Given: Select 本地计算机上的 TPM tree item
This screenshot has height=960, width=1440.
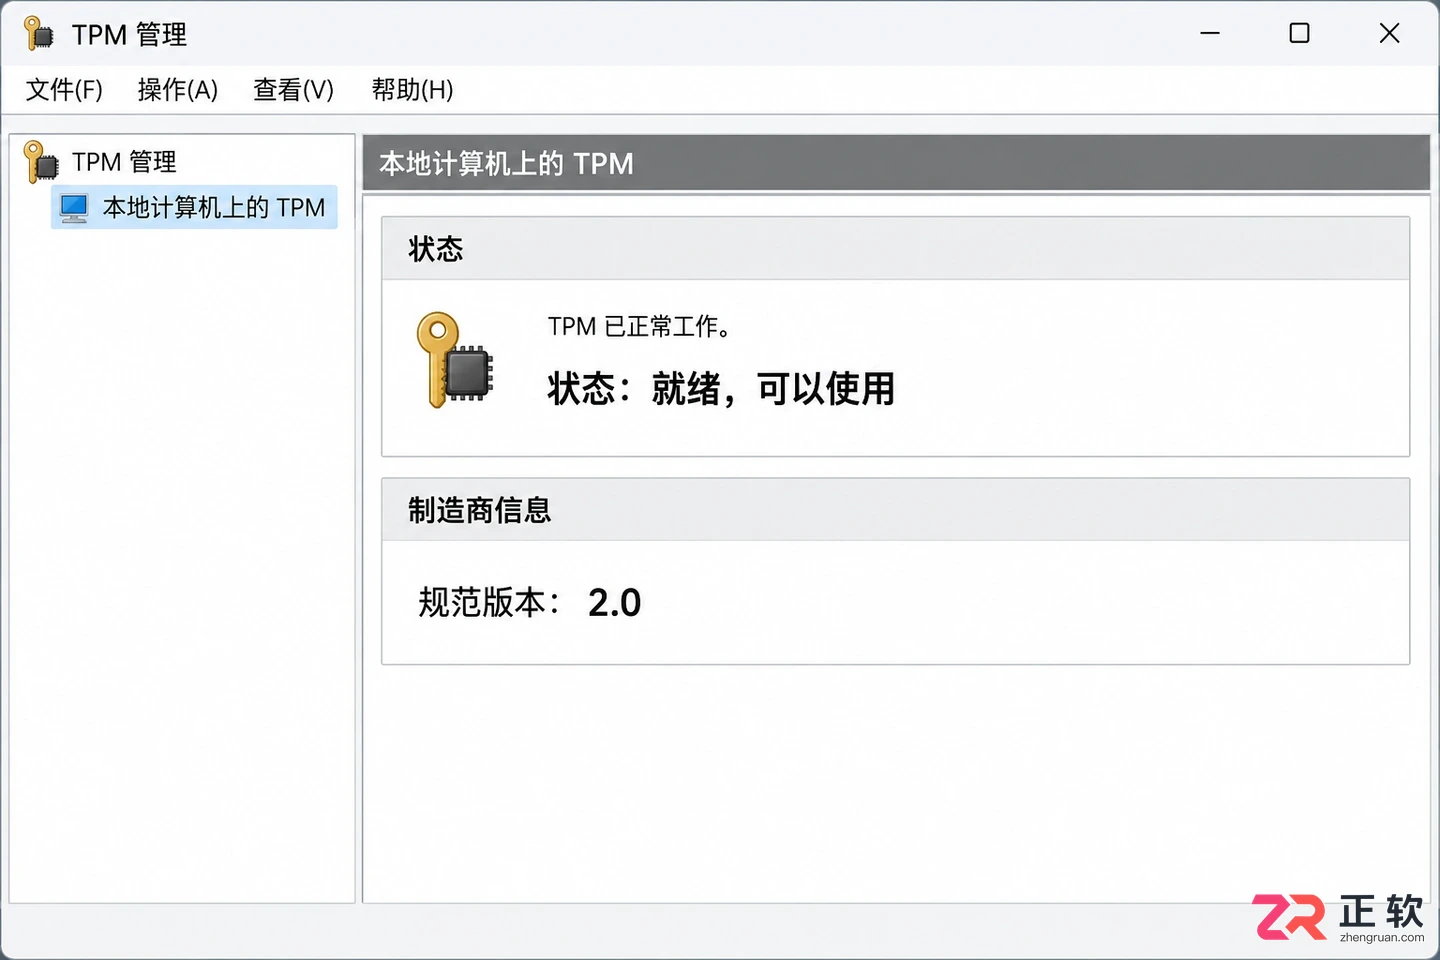Looking at the screenshot, I should 194,207.
